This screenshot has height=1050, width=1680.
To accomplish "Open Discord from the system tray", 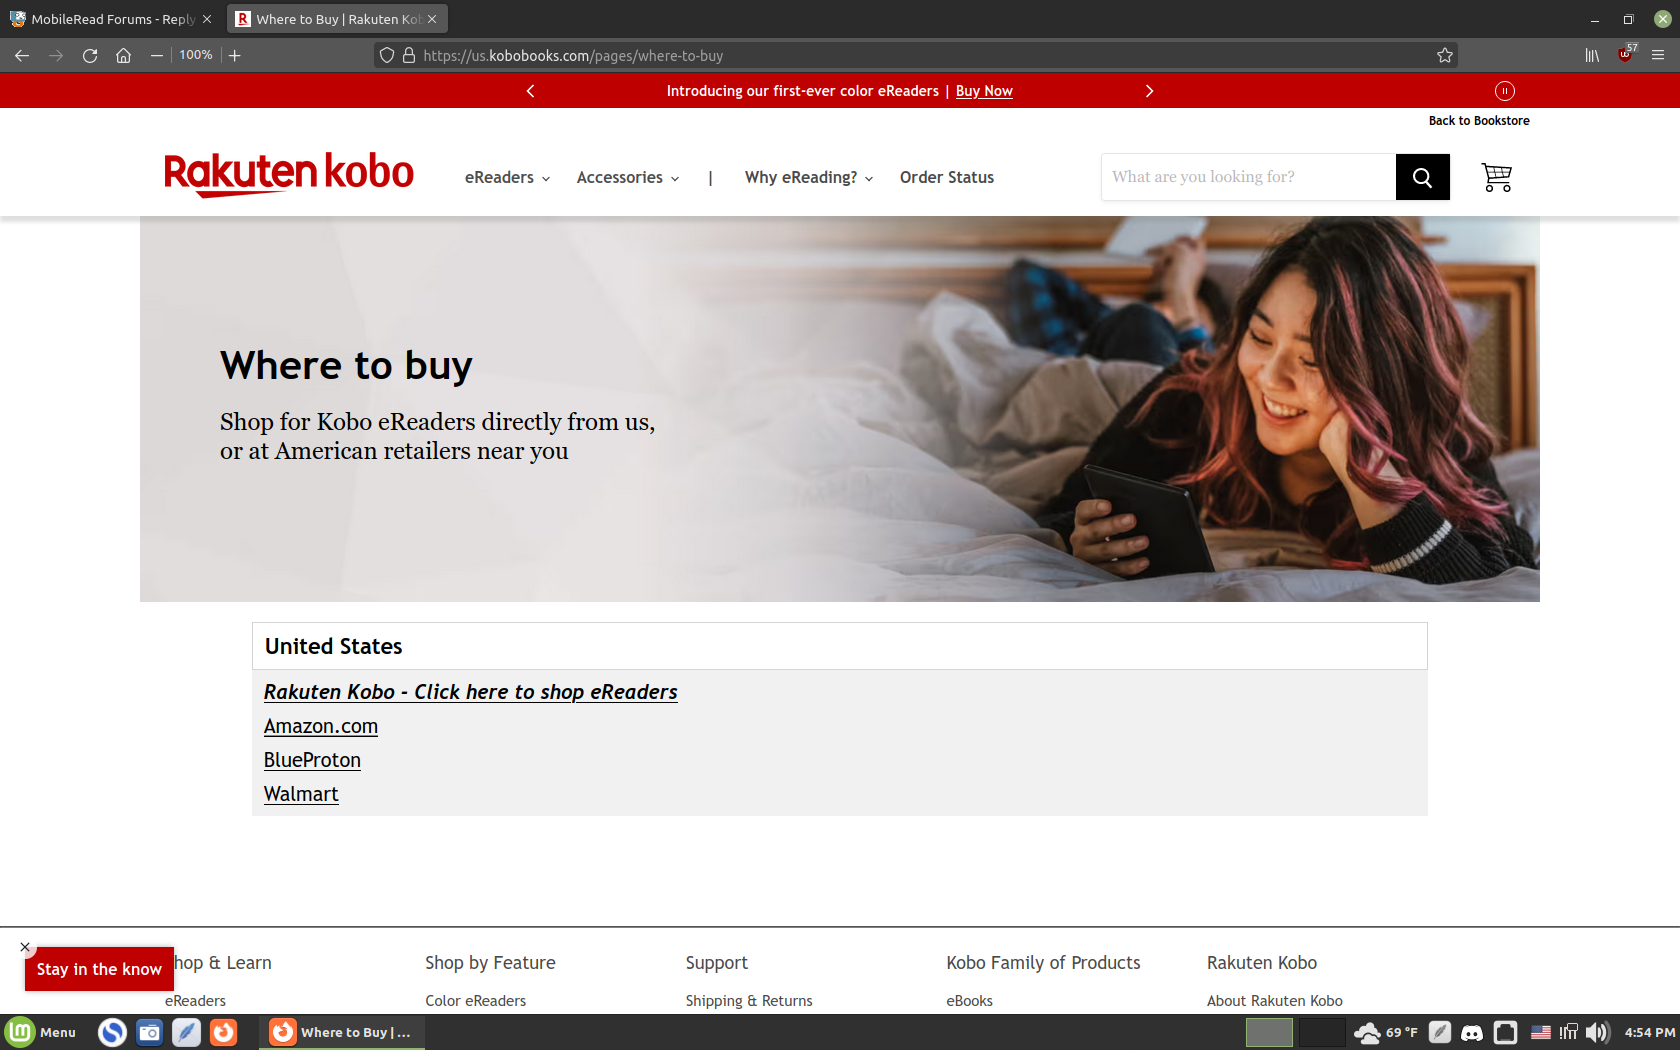I will (1472, 1032).
